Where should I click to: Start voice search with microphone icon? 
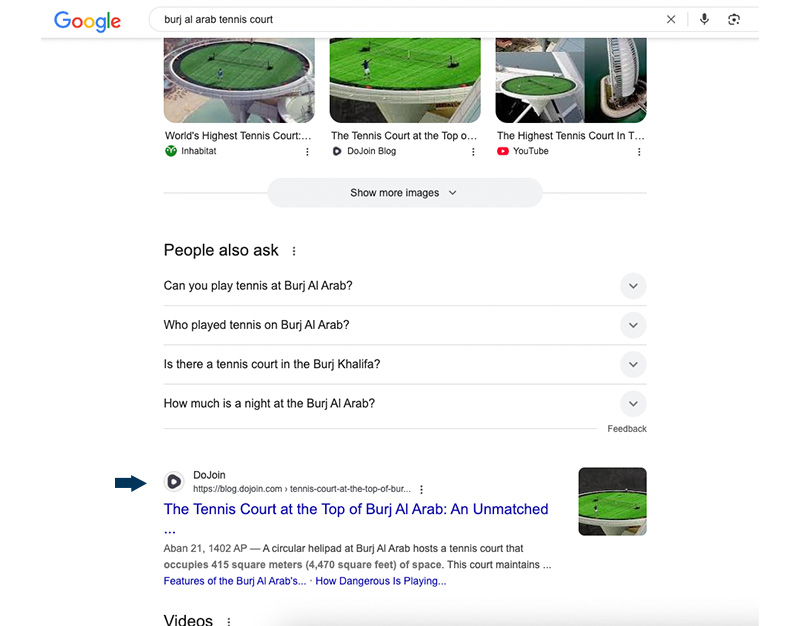click(x=705, y=19)
